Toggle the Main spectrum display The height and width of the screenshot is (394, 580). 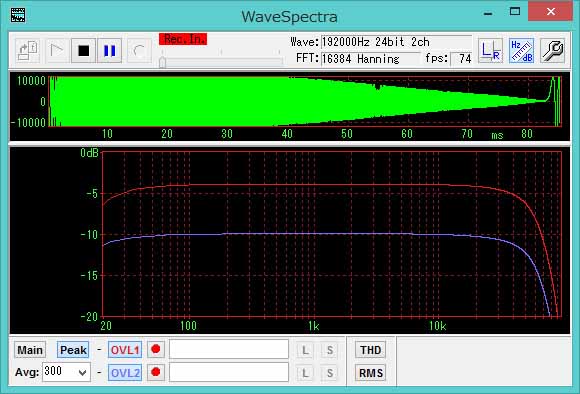pyautogui.click(x=30, y=350)
